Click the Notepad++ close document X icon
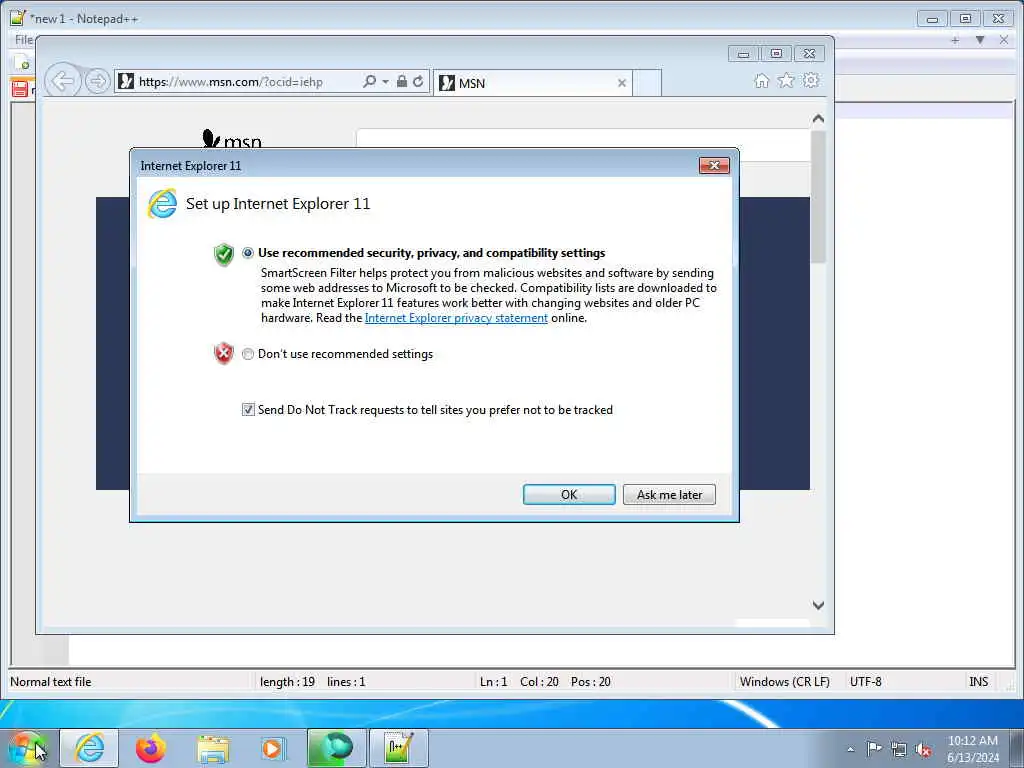 1004,40
